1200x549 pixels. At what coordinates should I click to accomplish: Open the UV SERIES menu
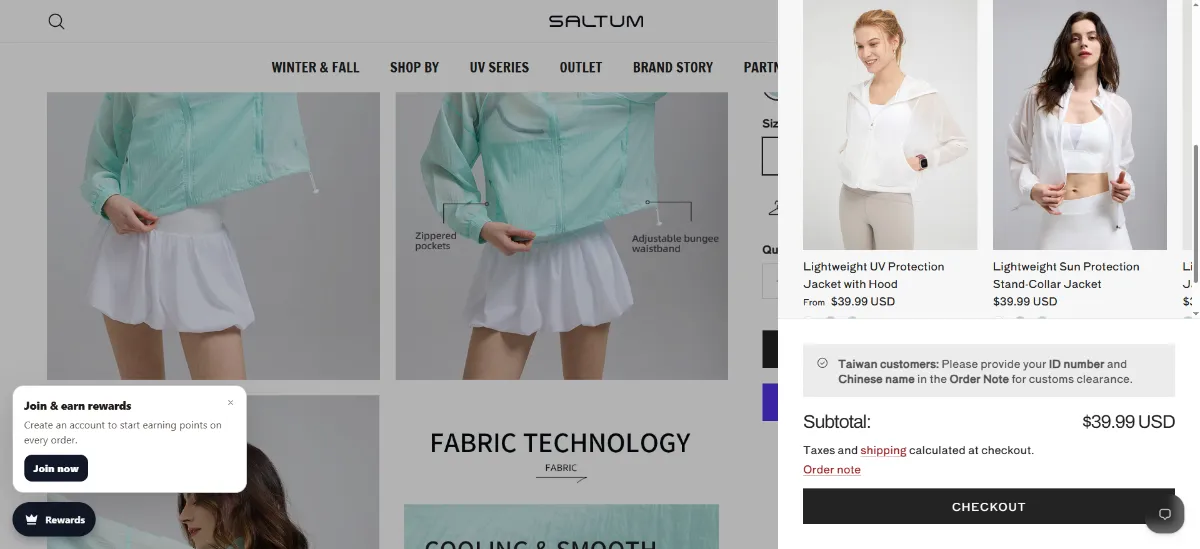click(x=499, y=67)
